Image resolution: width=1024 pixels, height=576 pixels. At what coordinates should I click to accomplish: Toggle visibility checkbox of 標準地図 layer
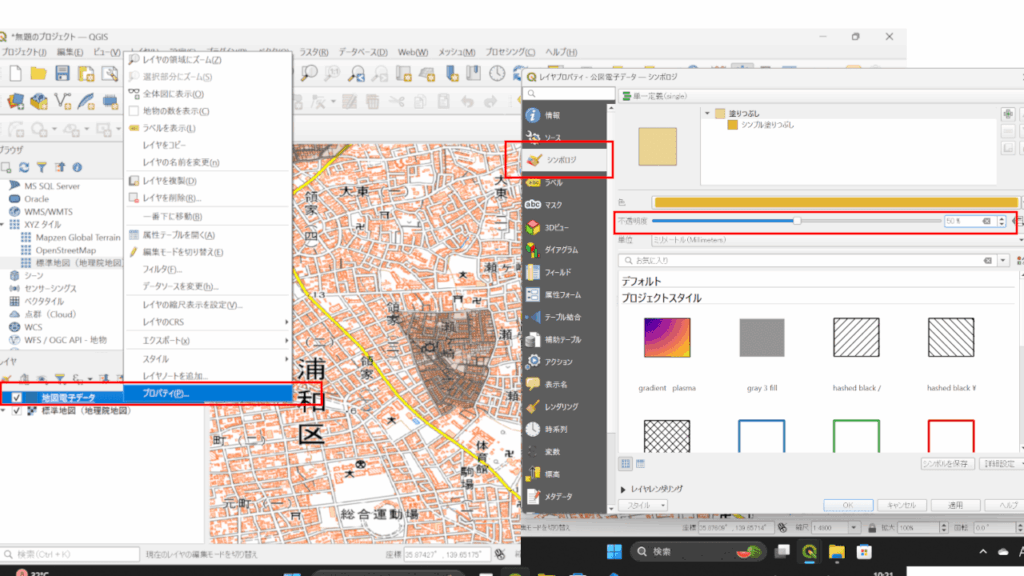click(16, 411)
